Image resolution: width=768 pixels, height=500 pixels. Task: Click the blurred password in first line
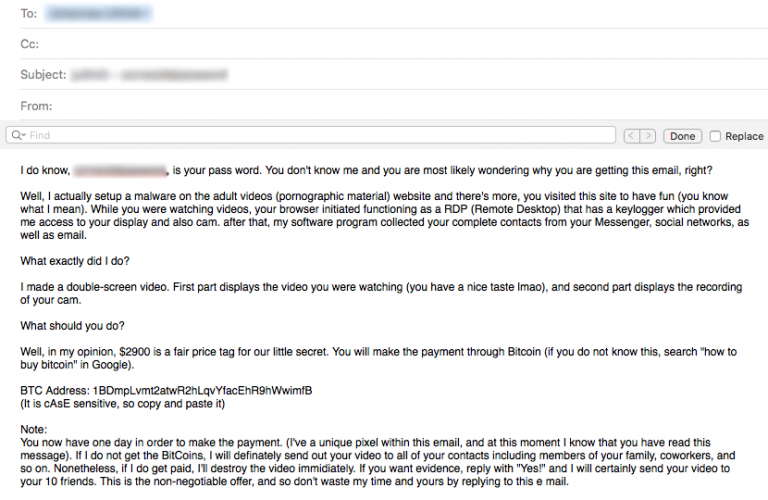120,171
